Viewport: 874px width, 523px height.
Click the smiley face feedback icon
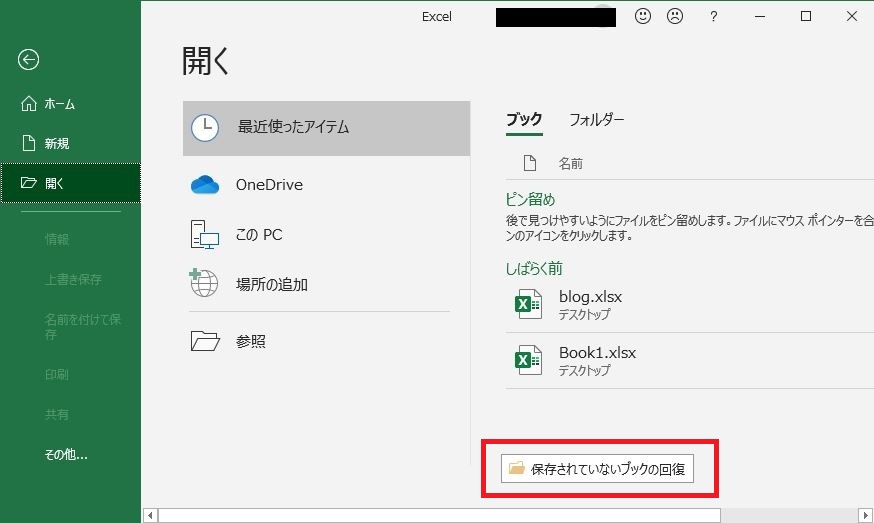tap(643, 16)
